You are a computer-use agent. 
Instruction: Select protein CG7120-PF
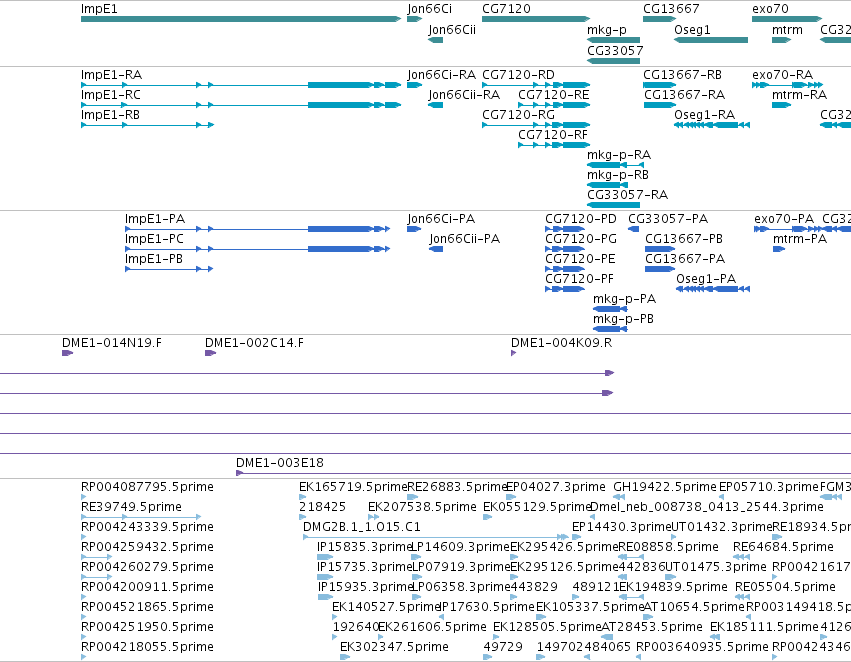coord(565,289)
